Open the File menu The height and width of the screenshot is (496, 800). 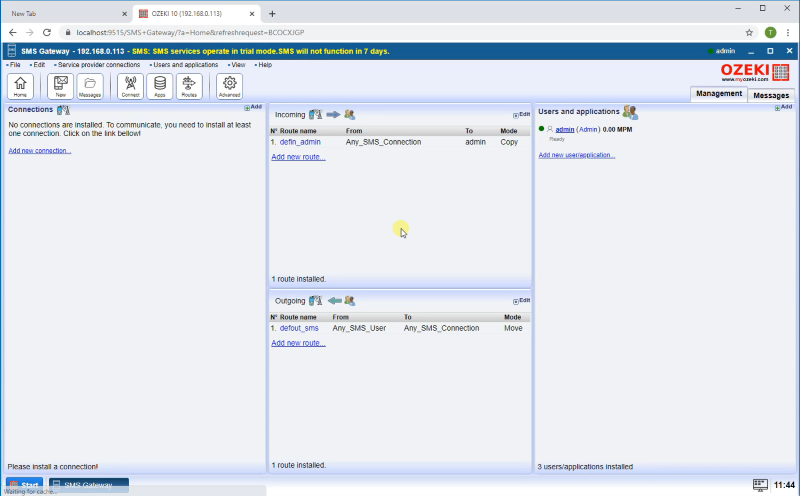[13, 65]
